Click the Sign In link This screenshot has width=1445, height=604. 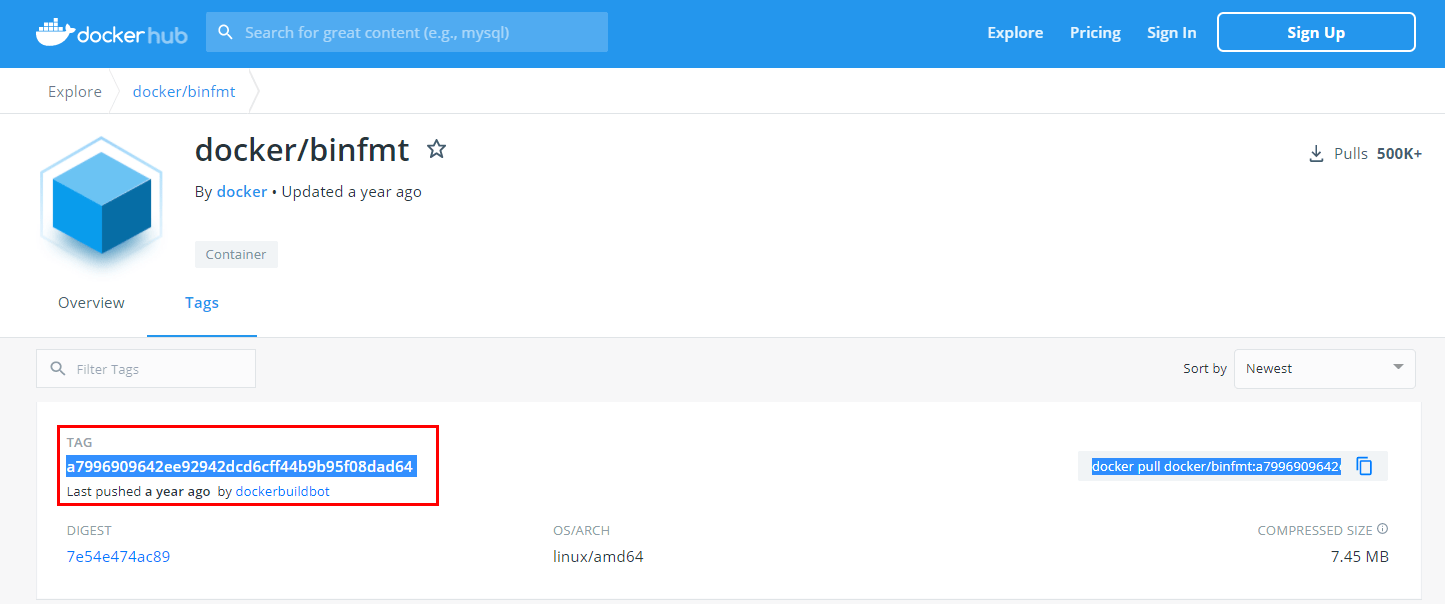(x=1171, y=31)
